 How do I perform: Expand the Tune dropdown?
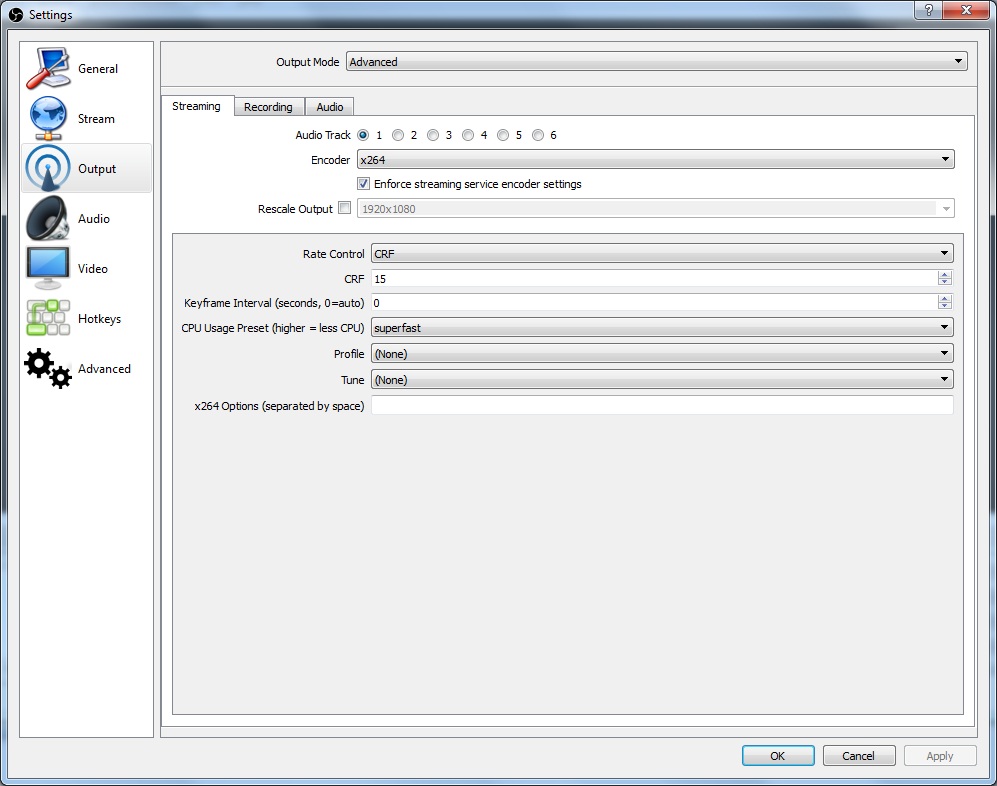[662, 380]
